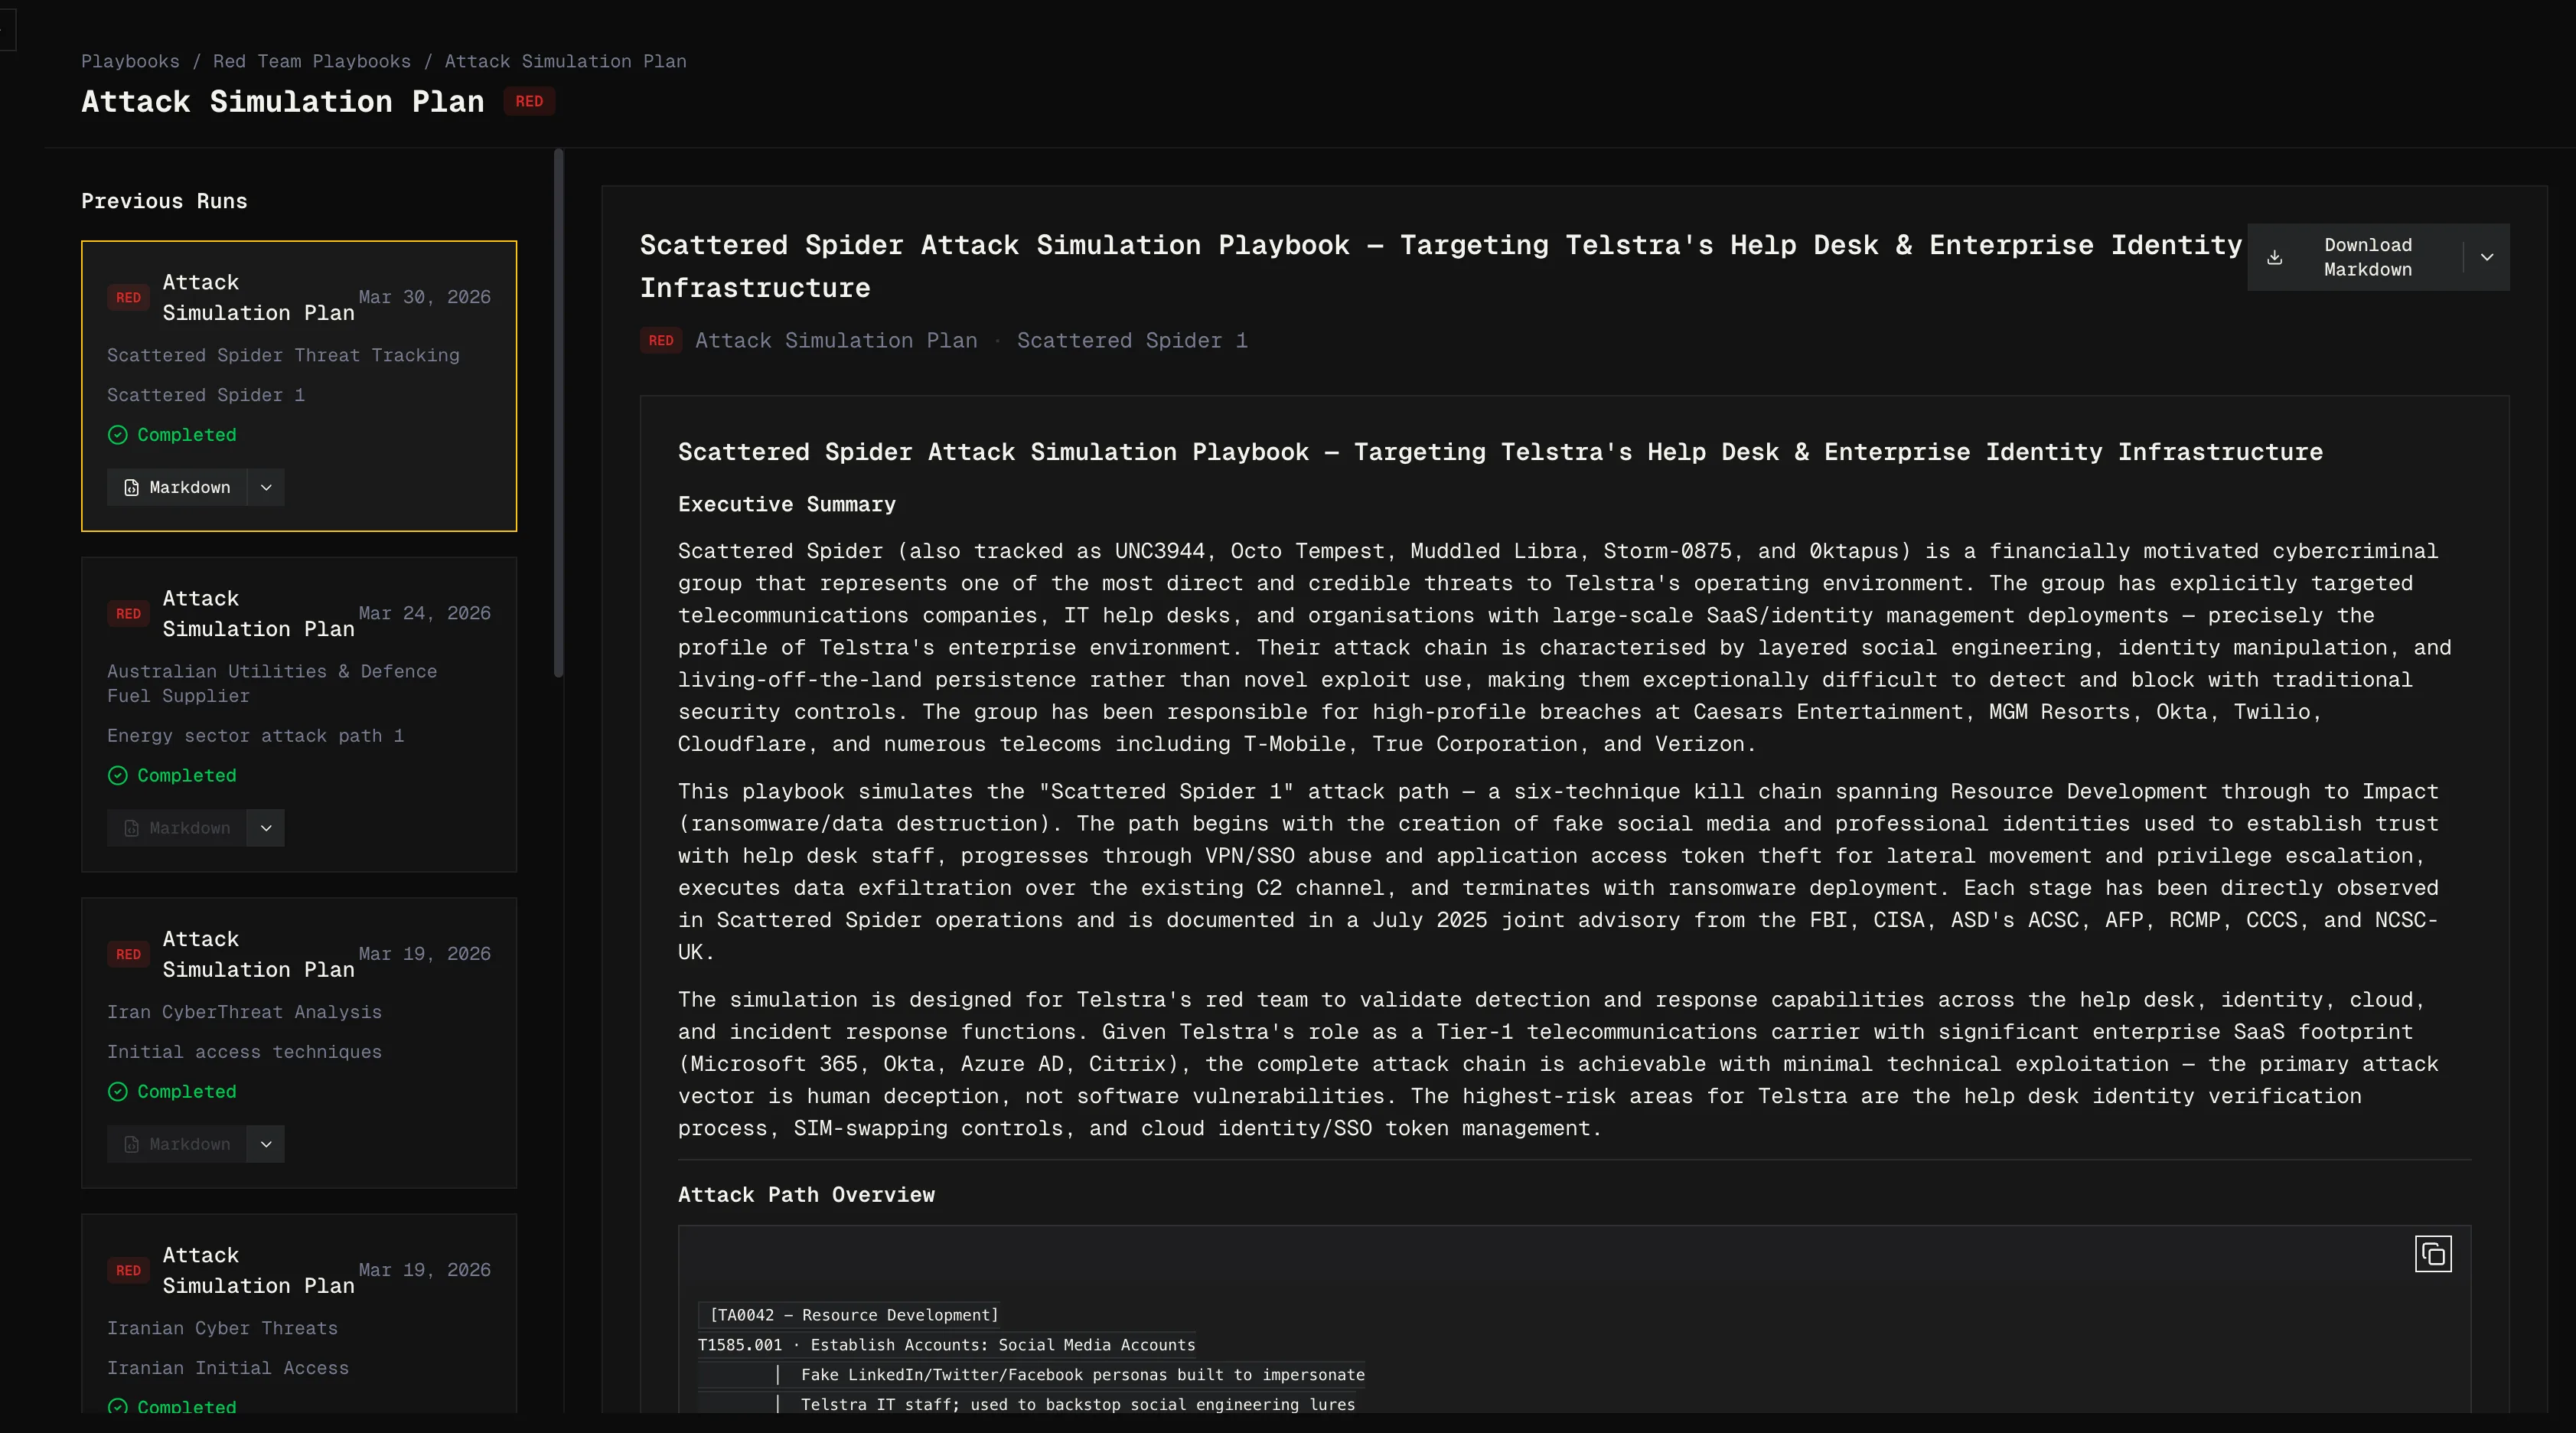Open Red Team Playbooks breadcrumb

[311, 62]
